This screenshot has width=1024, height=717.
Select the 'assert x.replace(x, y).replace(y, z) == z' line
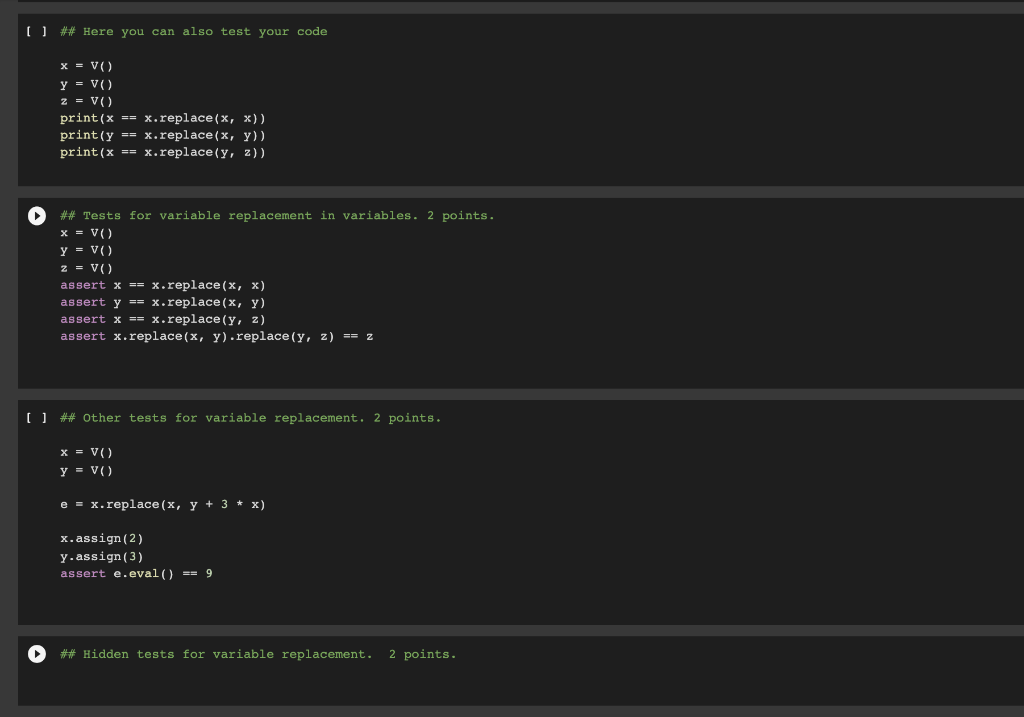click(216, 336)
